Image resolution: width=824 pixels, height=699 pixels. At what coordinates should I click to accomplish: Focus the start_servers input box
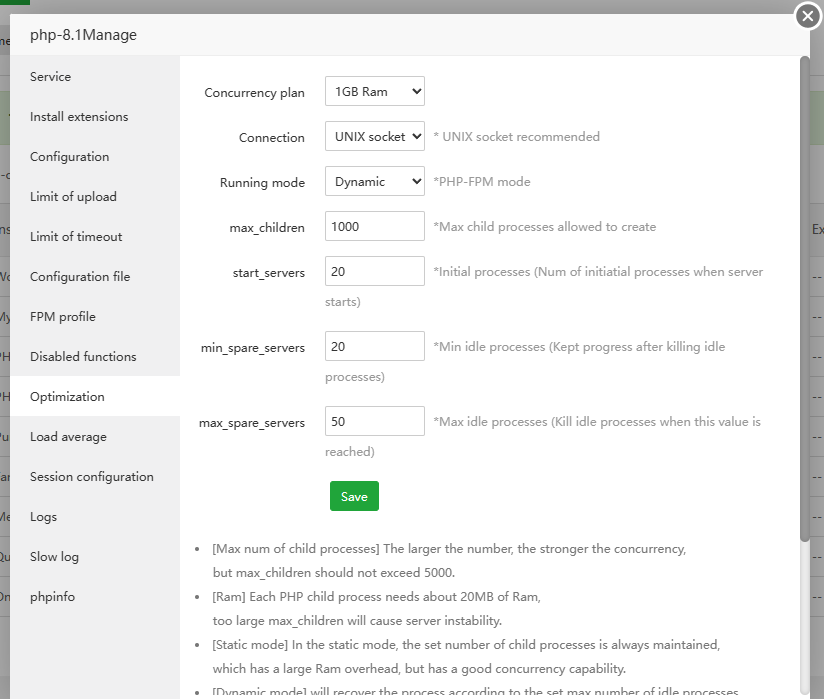[375, 272]
